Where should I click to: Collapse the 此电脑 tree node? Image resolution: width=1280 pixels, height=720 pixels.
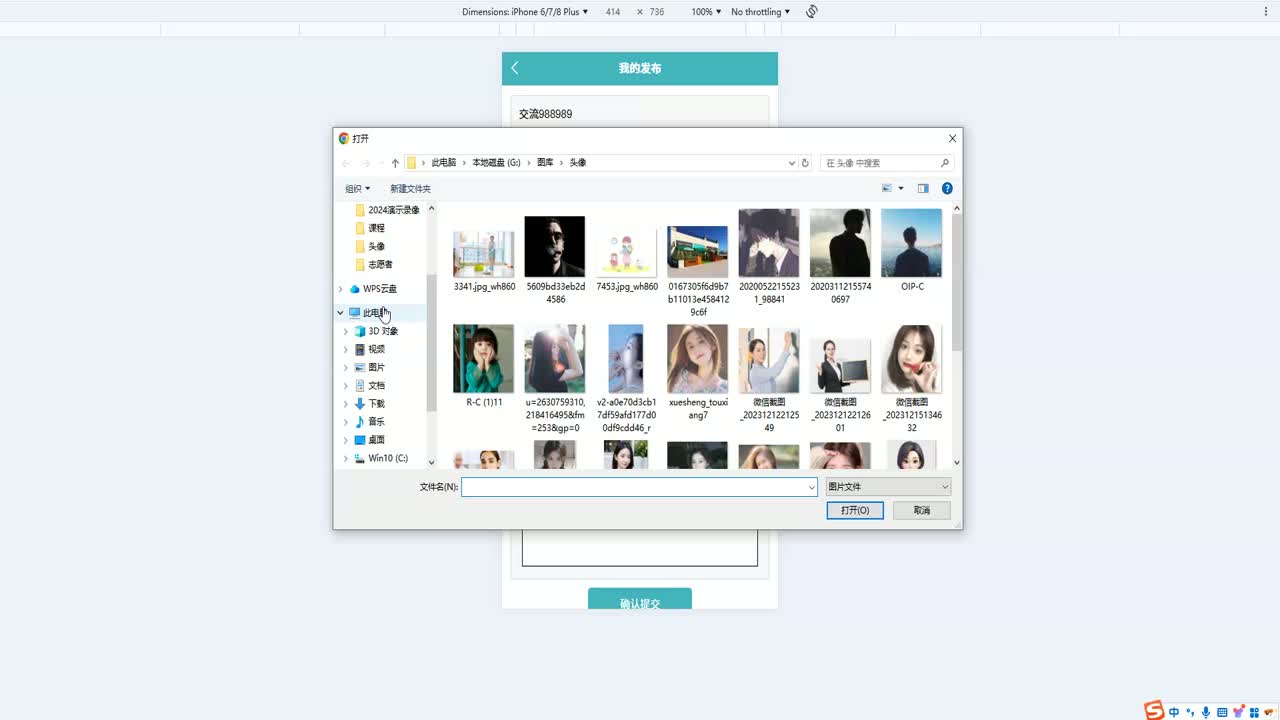(x=340, y=313)
